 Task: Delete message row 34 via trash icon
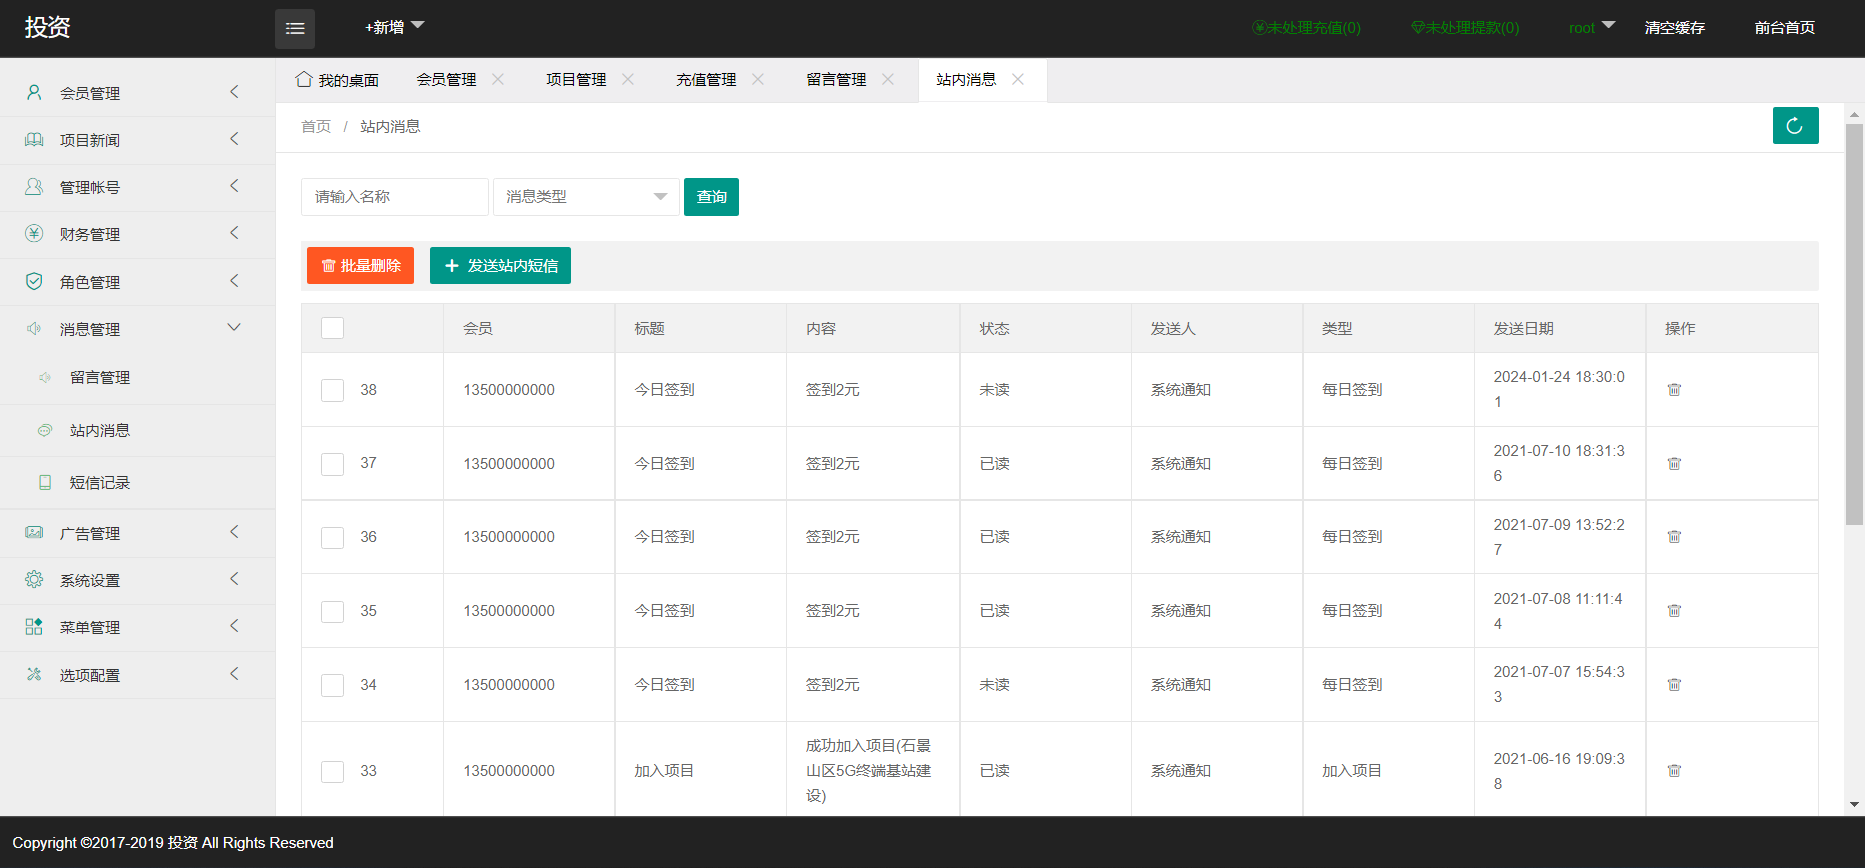[x=1674, y=684]
